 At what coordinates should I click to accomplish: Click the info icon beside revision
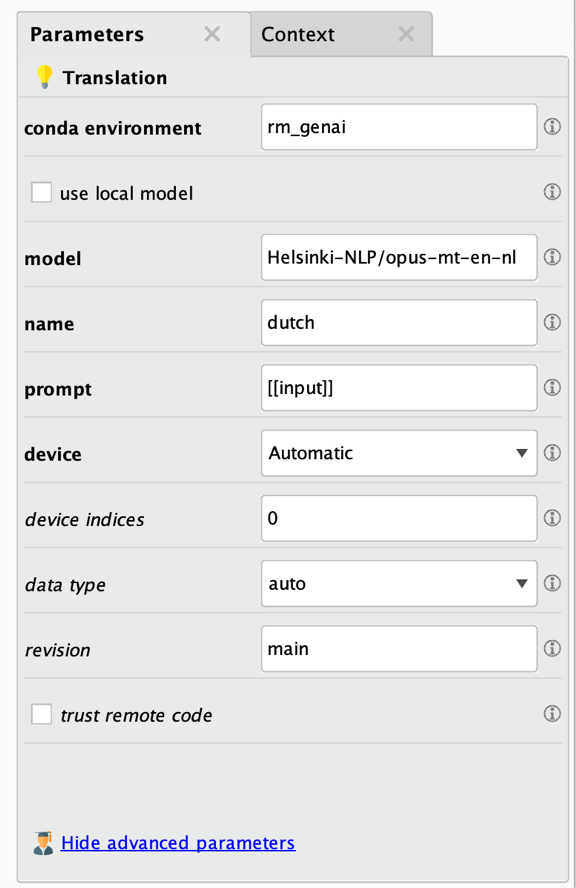point(551,648)
